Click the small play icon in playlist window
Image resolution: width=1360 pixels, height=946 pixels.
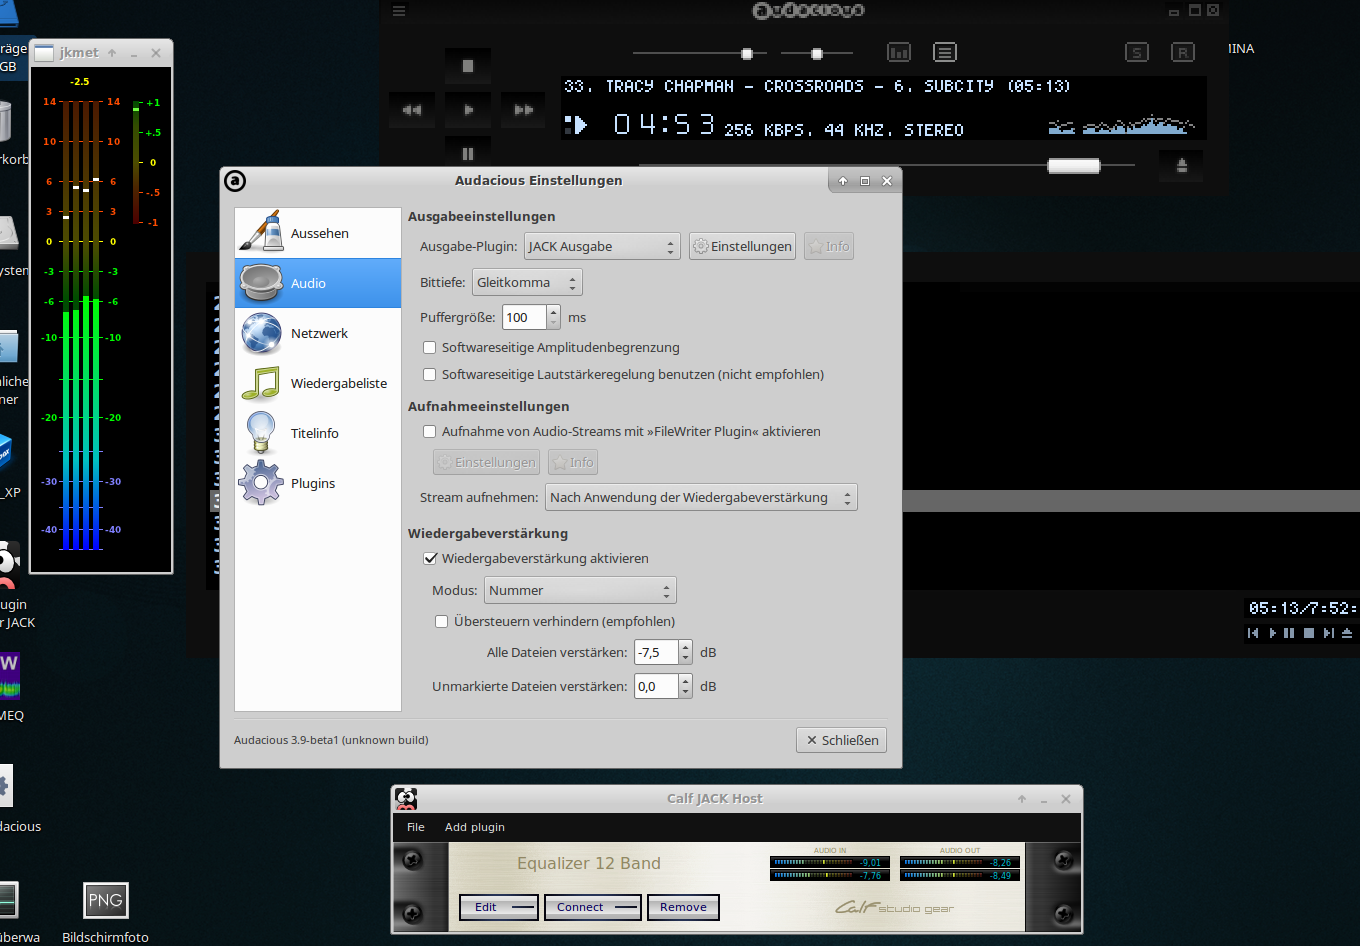coord(1273,633)
